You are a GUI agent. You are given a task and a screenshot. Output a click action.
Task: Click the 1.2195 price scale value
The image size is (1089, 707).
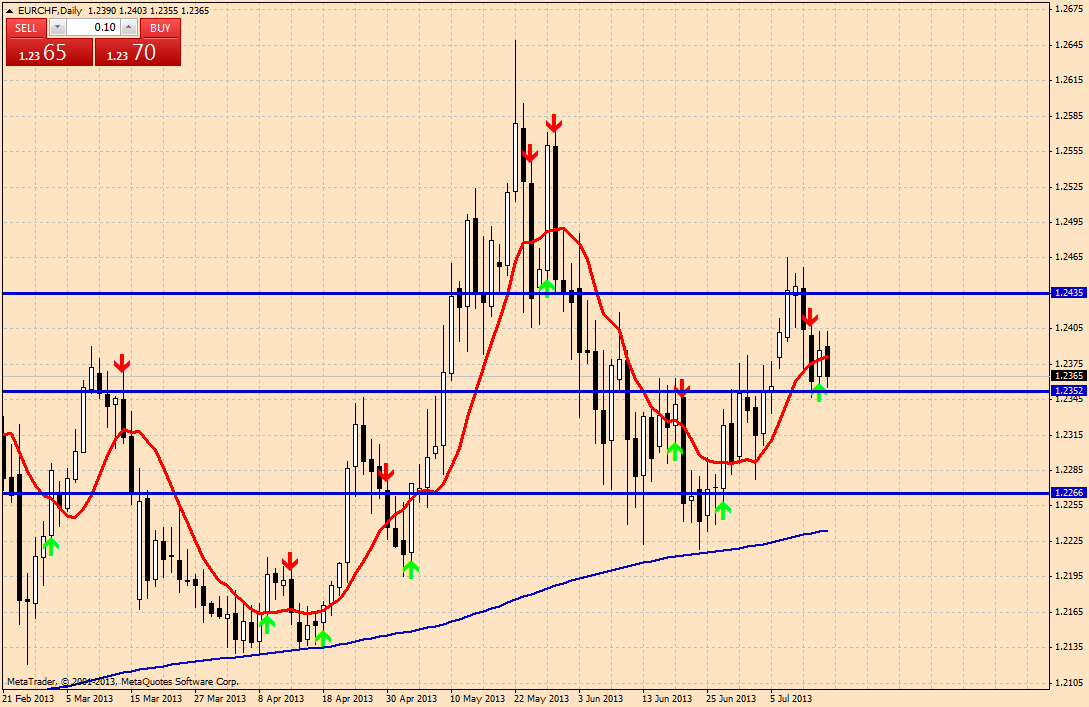(x=1069, y=576)
